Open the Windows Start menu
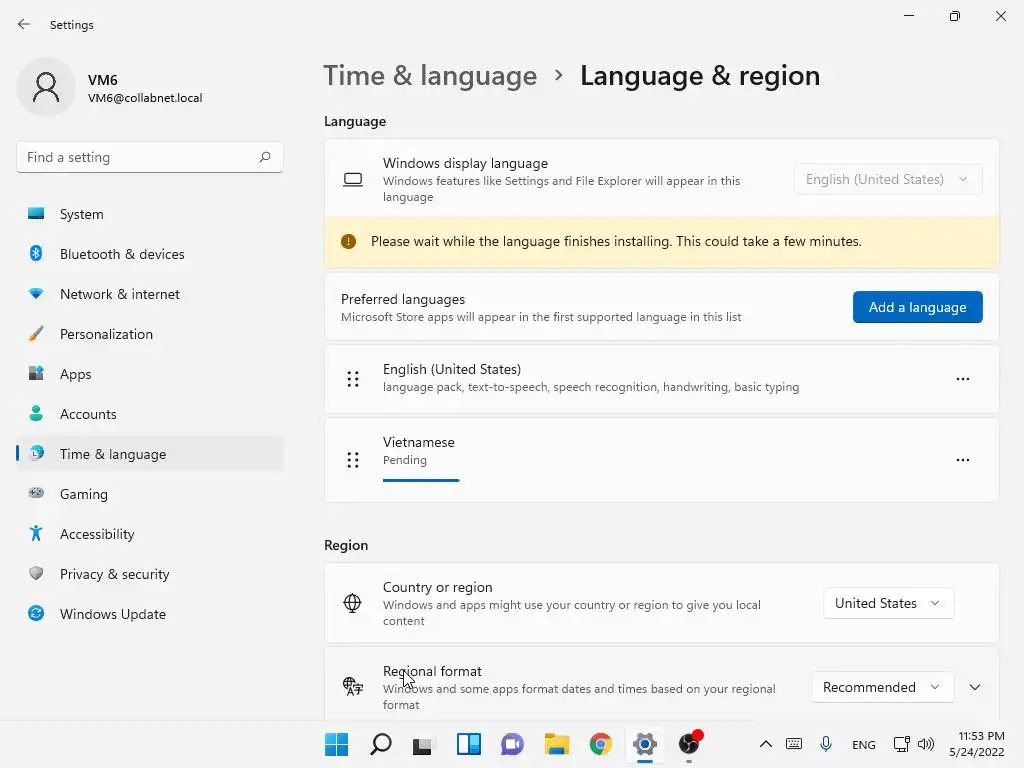The width and height of the screenshot is (1024, 768). point(336,744)
